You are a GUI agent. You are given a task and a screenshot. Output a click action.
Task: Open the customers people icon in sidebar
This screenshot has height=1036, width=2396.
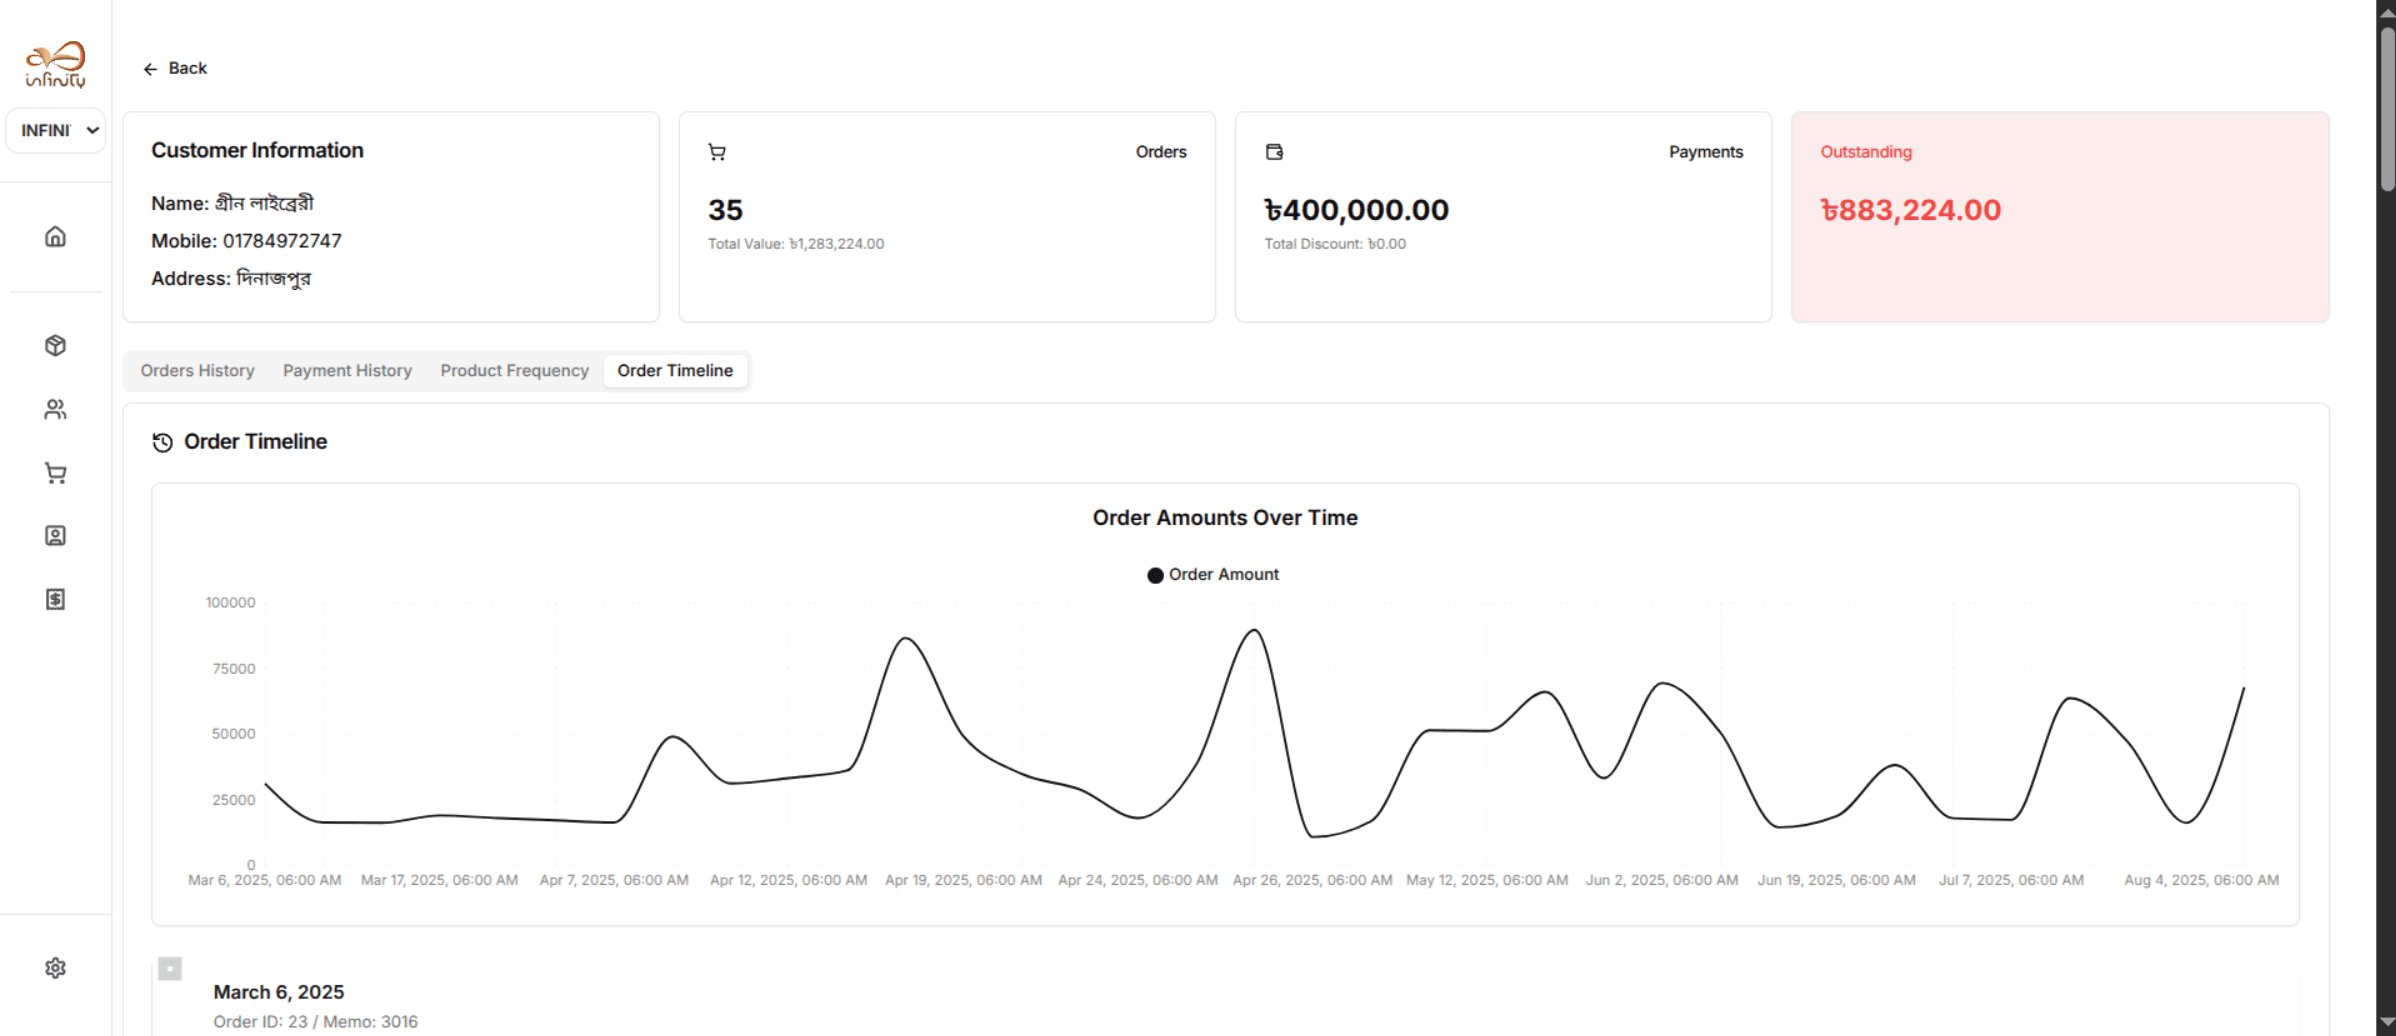pyautogui.click(x=55, y=410)
